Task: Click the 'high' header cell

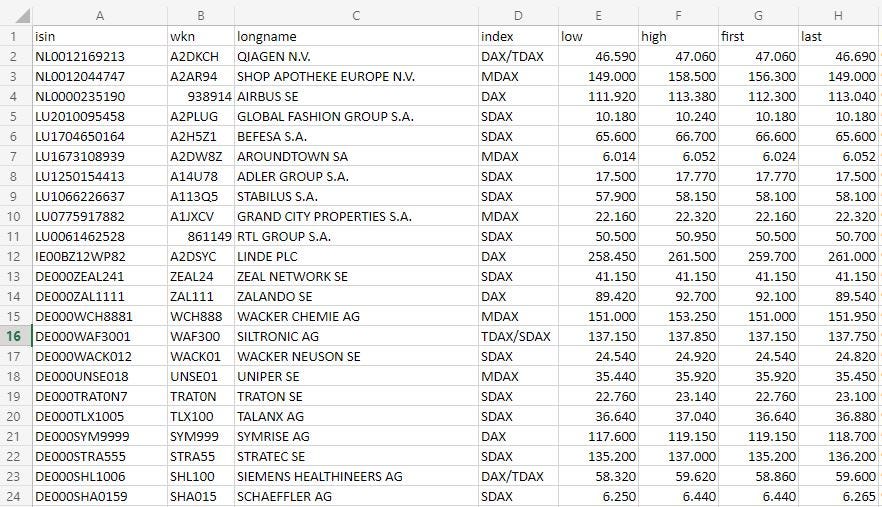Action: tap(678, 36)
